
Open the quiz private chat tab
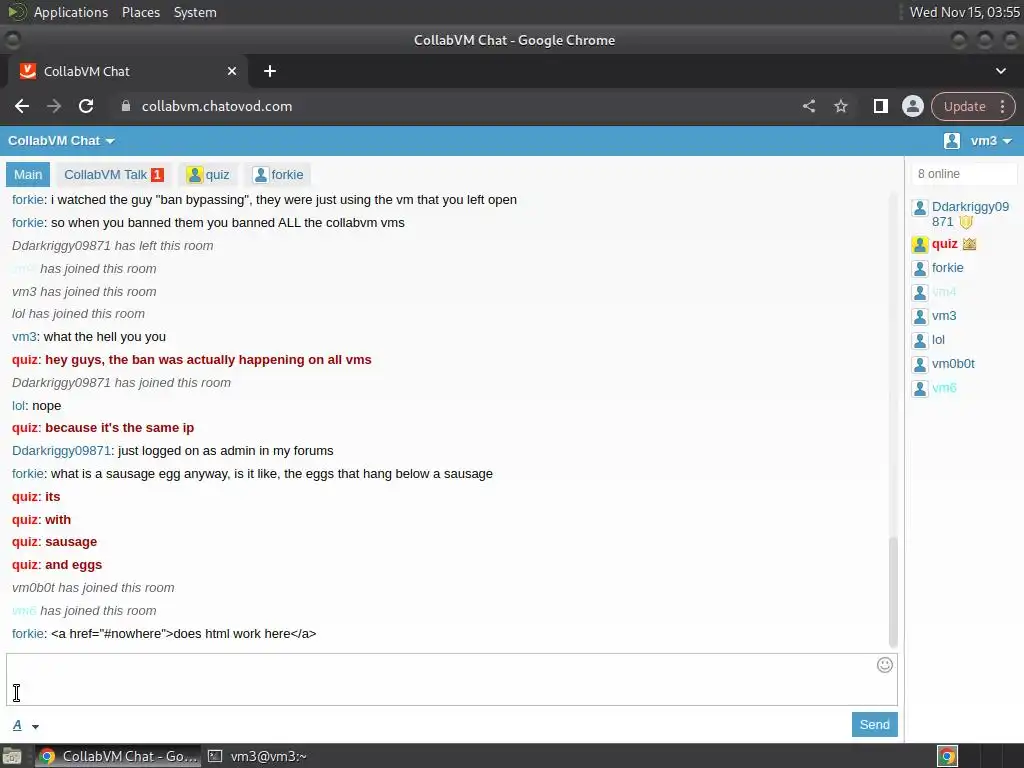208,174
